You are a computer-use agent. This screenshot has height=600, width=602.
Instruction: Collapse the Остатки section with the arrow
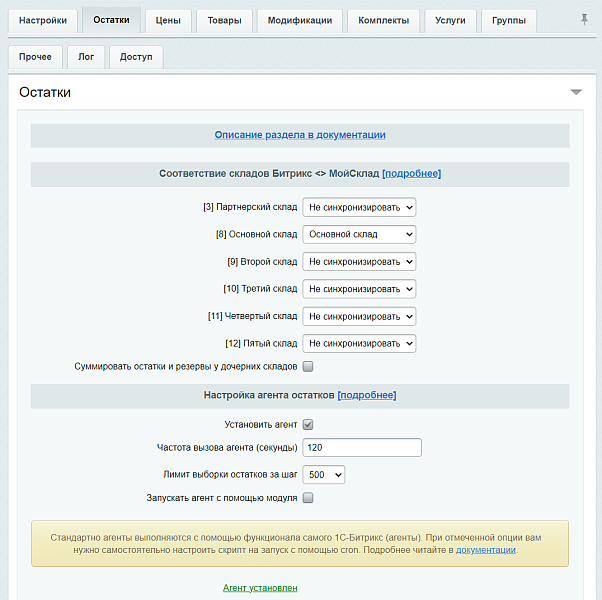coord(575,92)
